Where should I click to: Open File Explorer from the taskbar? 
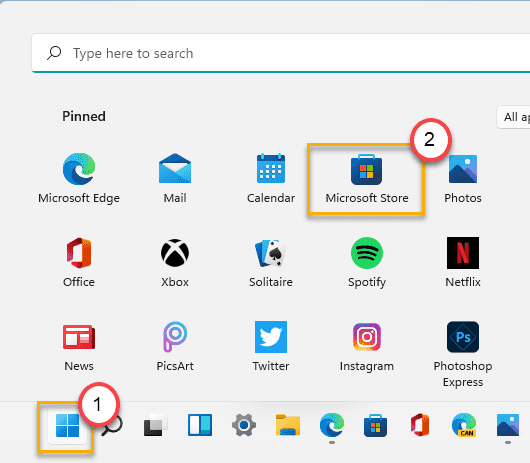coord(288,425)
